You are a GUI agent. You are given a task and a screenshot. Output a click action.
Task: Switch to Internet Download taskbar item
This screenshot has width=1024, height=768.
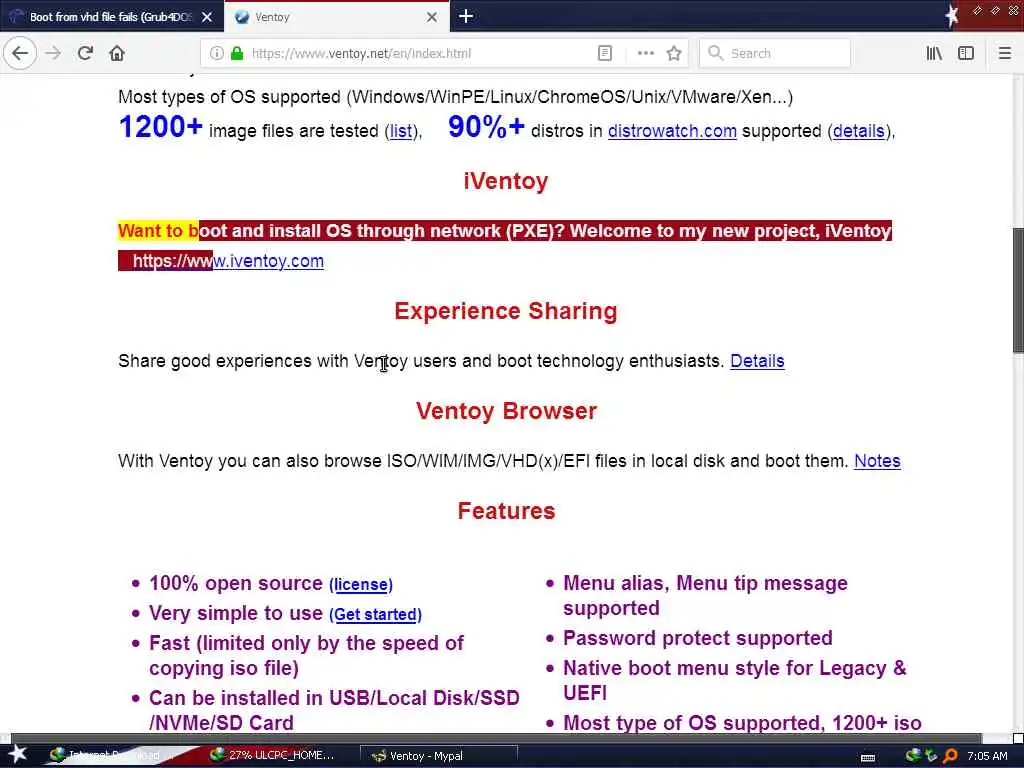(111, 756)
